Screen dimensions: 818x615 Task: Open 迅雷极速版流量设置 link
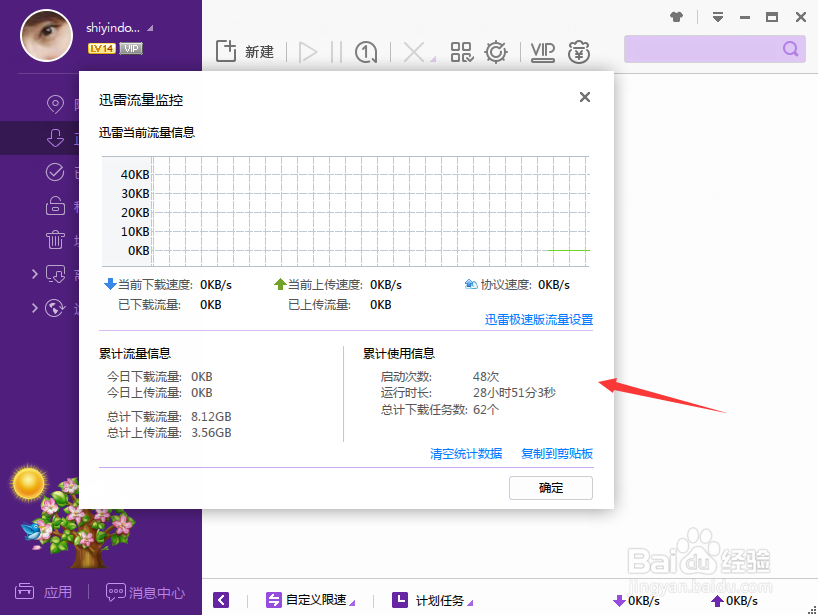[539, 320]
